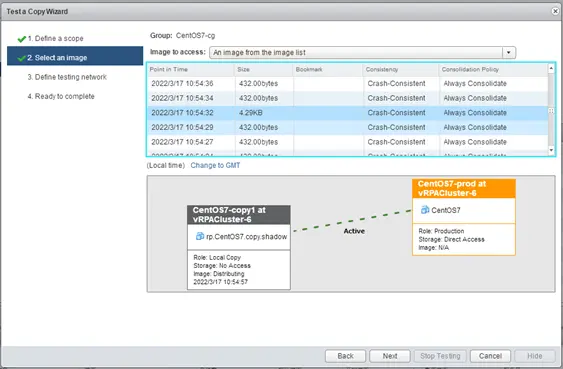This screenshot has width=563, height=369.
Task: Click green checkmark beside Select an image
Action: pyautogui.click(x=22, y=58)
